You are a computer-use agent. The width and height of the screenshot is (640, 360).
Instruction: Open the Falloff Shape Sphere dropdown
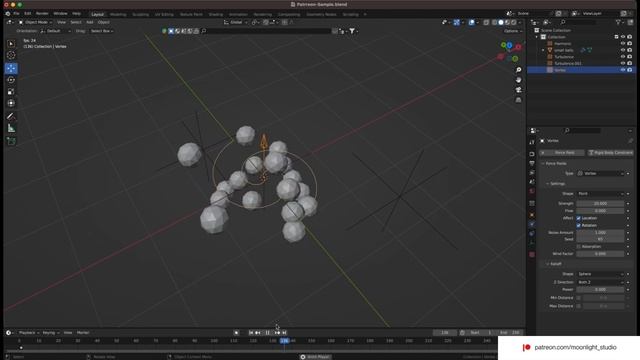(x=600, y=274)
